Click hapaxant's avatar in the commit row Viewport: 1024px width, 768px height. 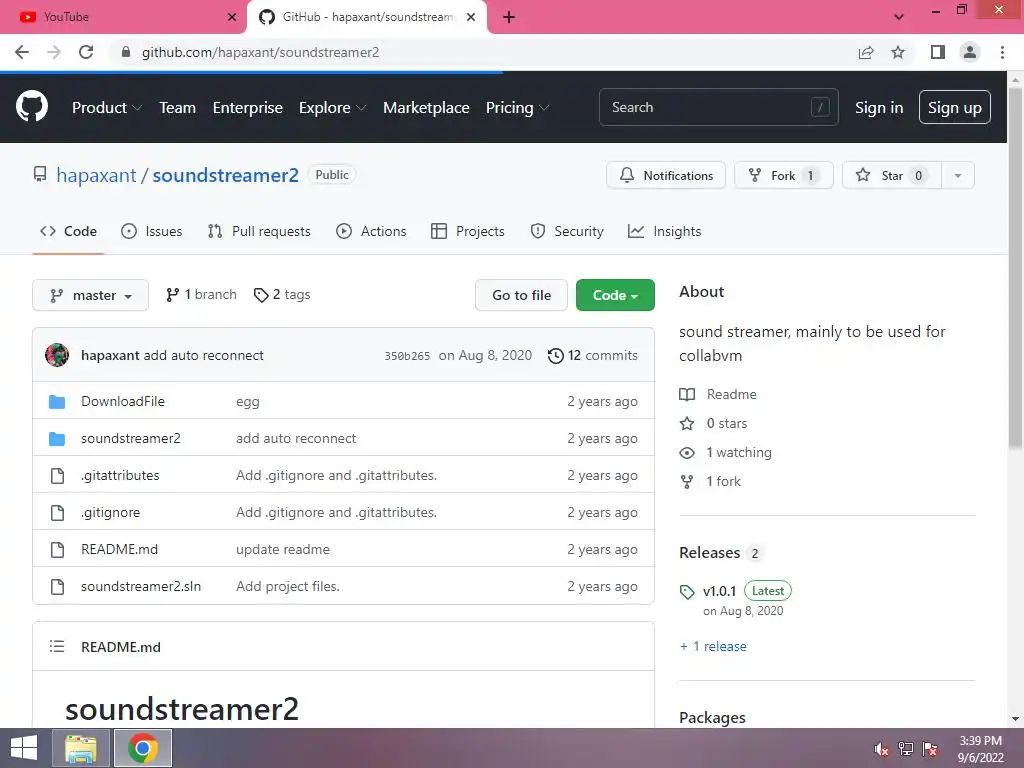pos(57,355)
